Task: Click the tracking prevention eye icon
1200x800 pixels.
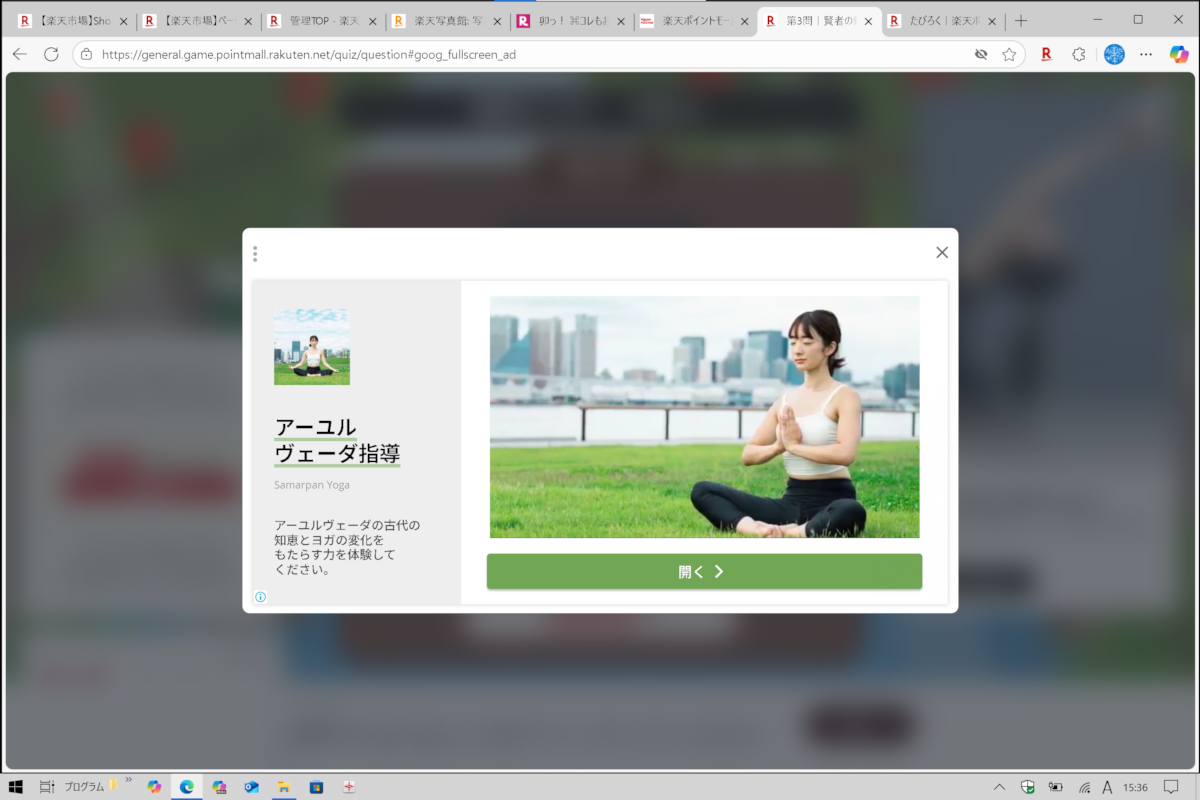Action: pyautogui.click(x=981, y=54)
